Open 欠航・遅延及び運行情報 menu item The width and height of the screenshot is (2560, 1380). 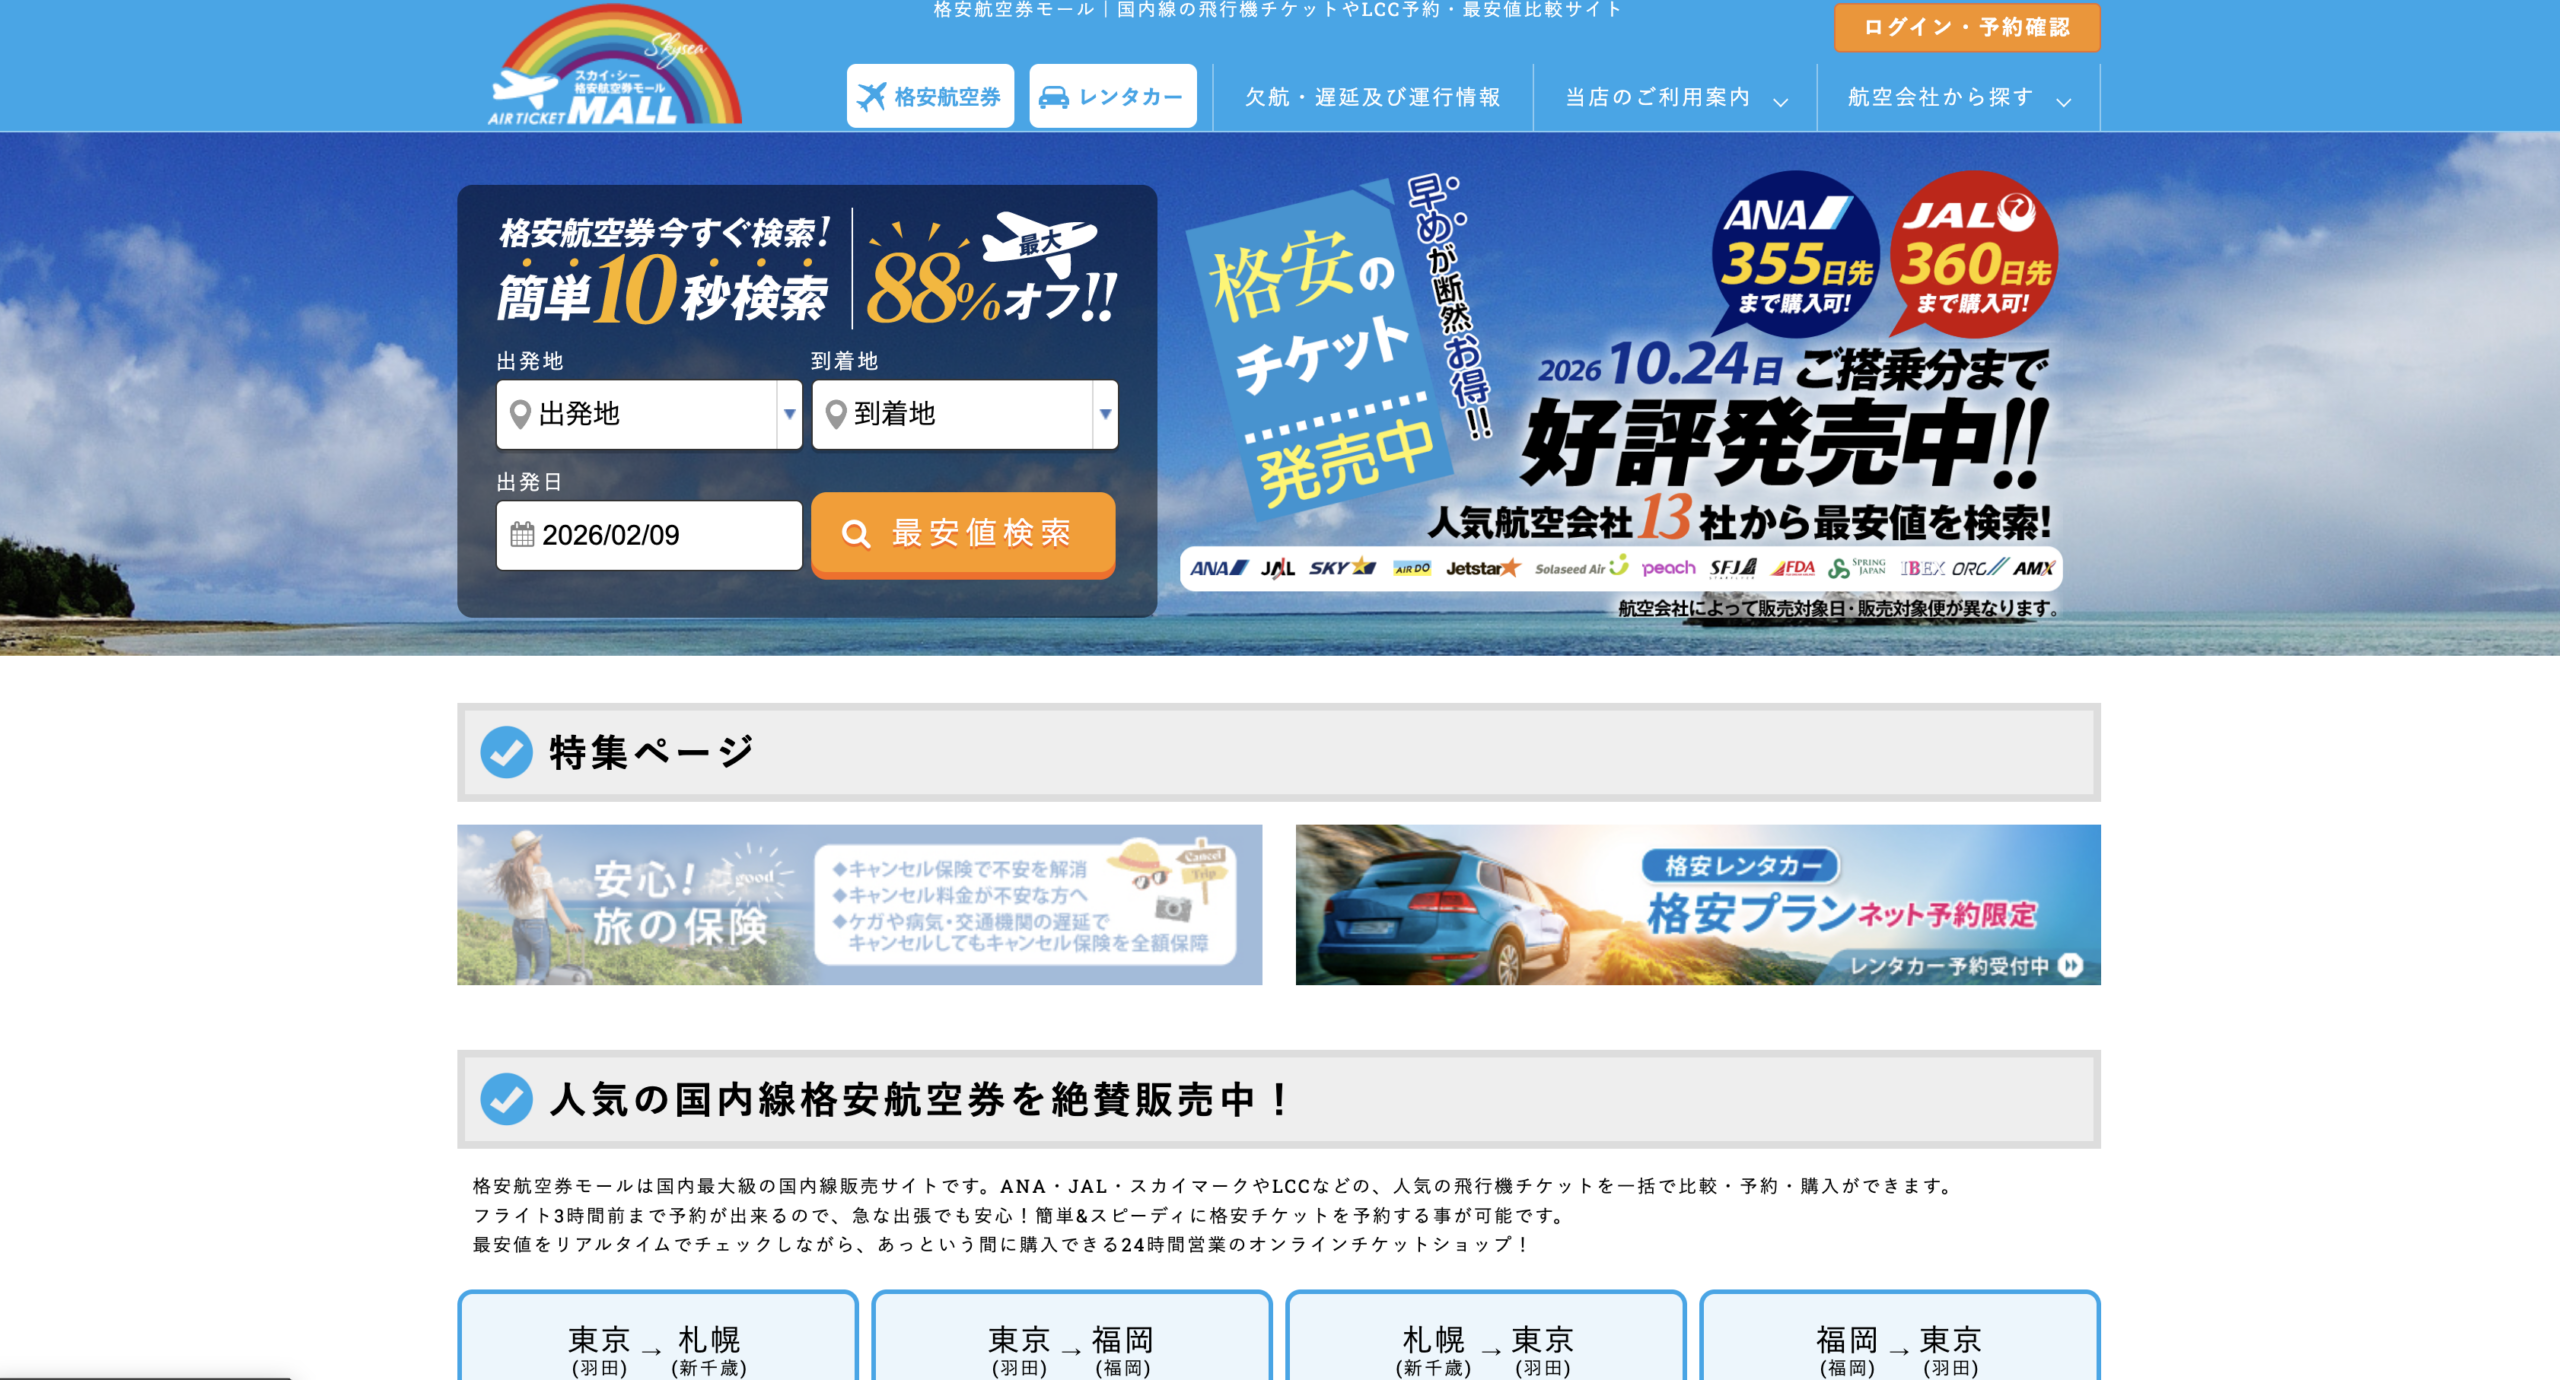click(1372, 98)
